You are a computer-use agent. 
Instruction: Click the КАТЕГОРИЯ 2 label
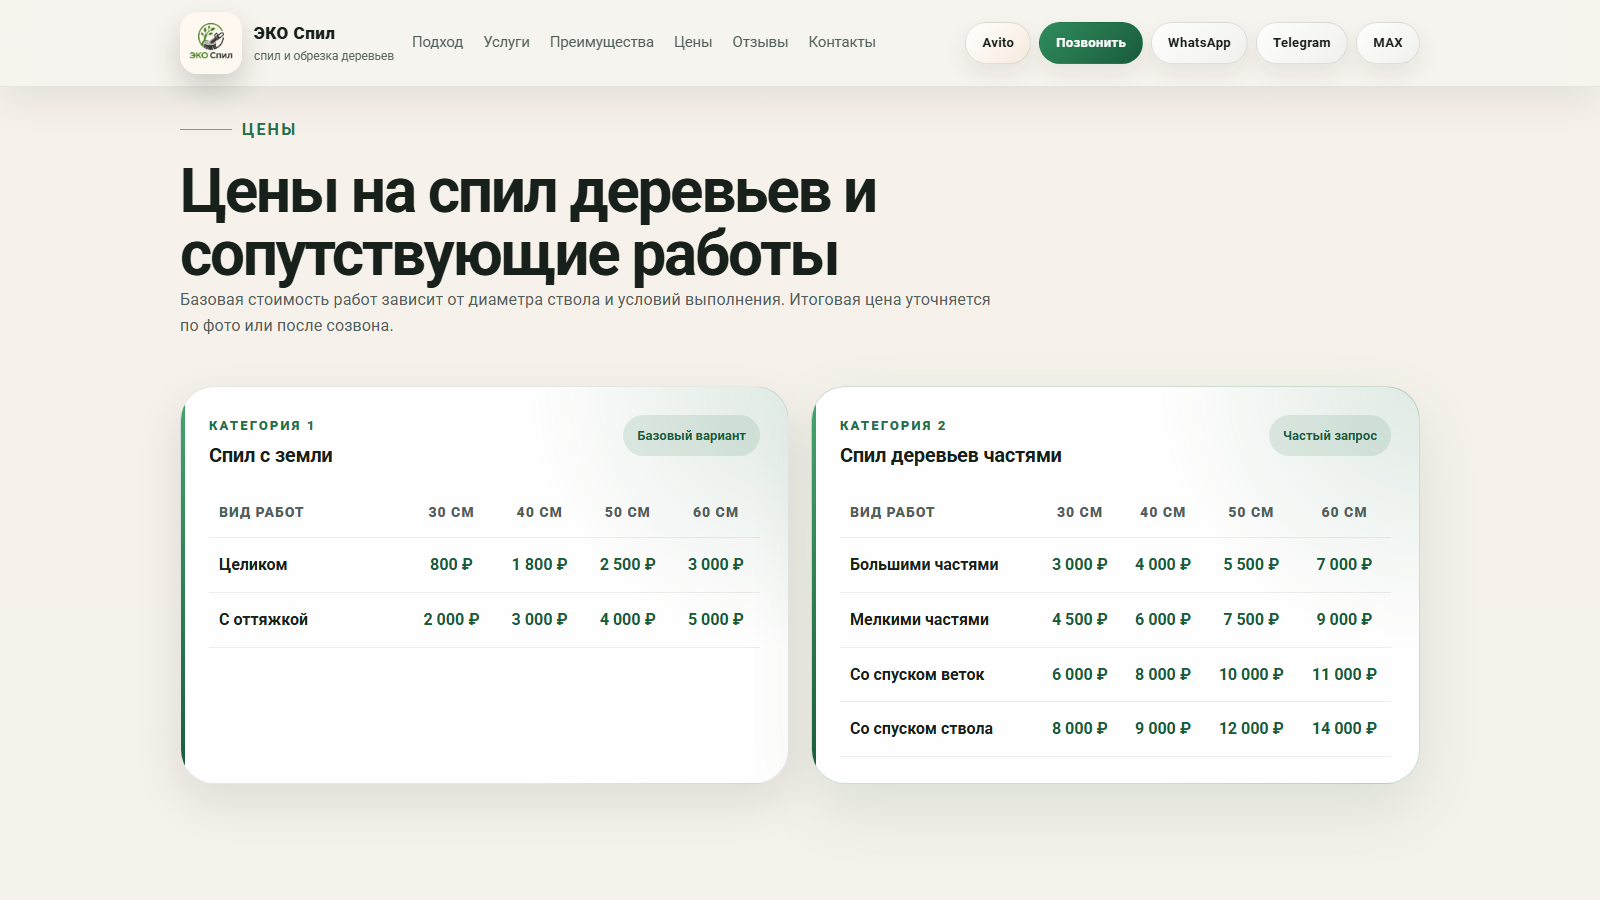click(893, 425)
